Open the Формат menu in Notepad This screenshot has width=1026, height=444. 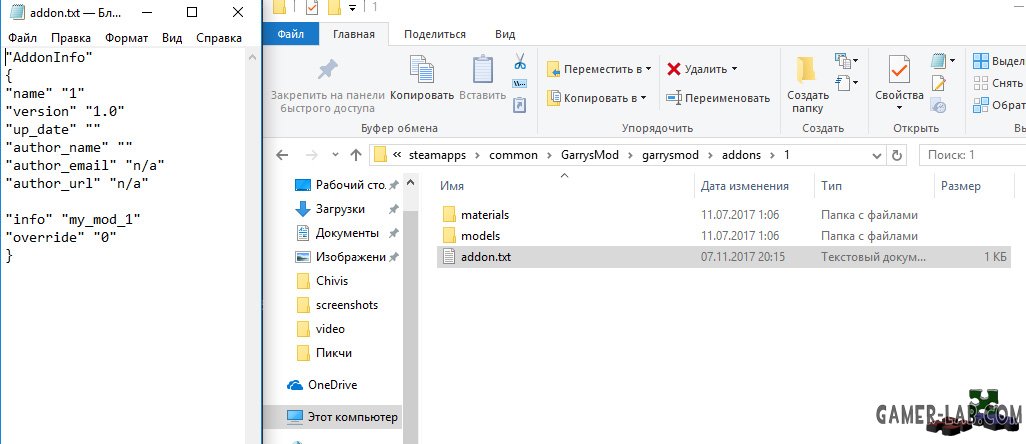127,38
